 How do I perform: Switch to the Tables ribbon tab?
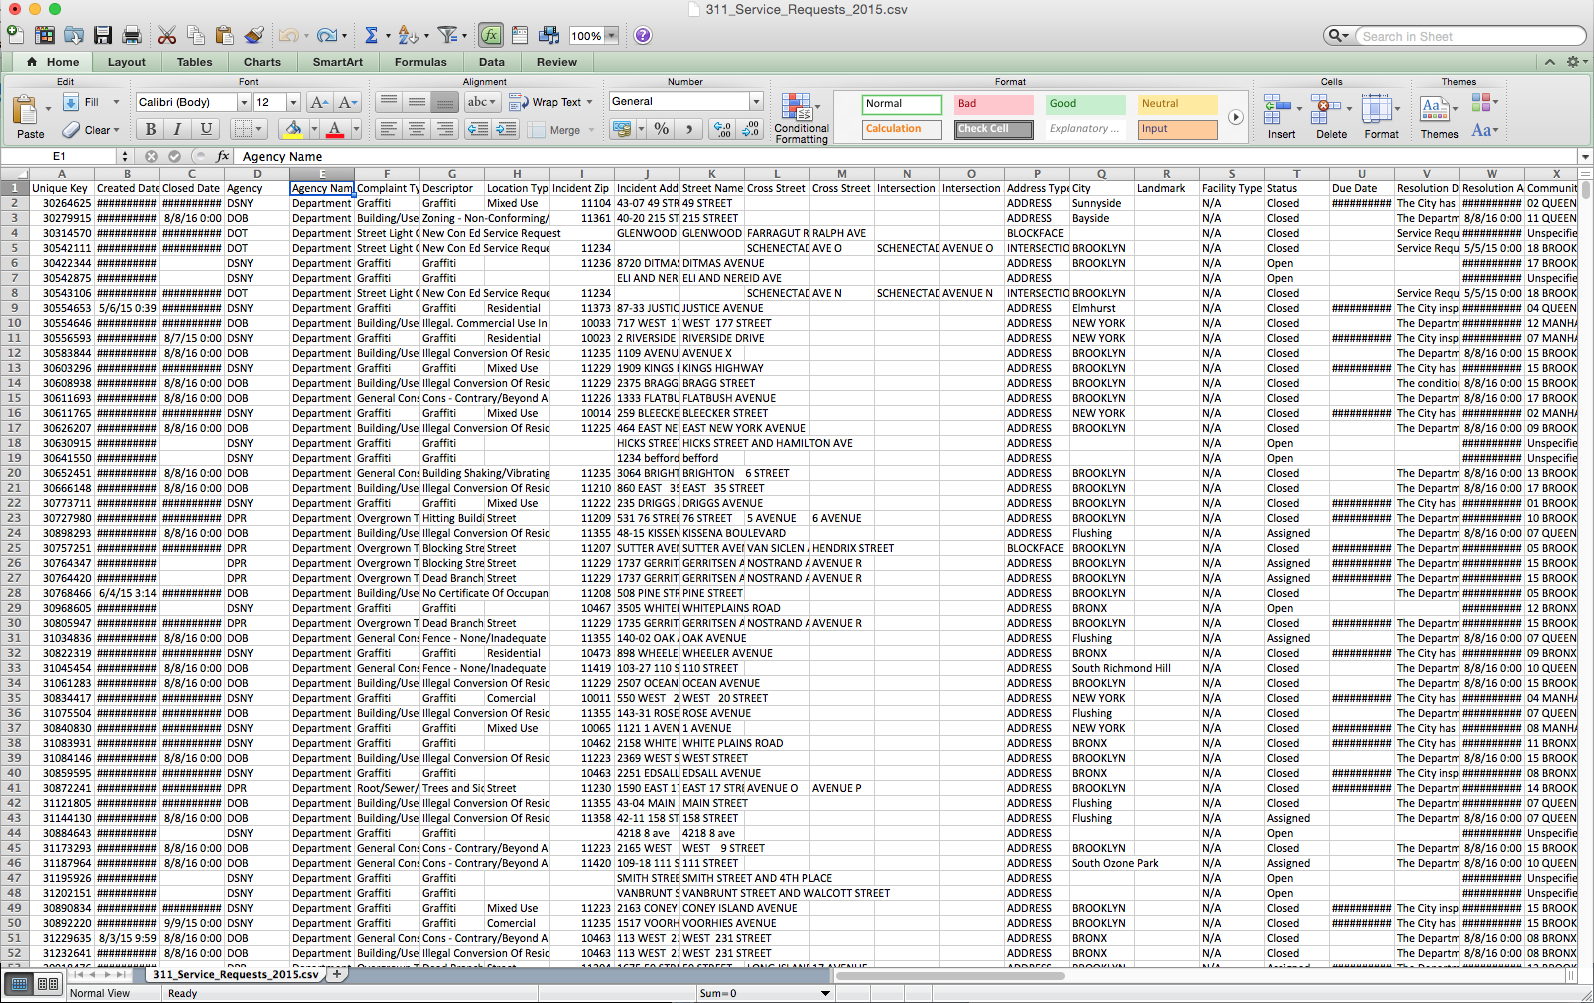(194, 62)
